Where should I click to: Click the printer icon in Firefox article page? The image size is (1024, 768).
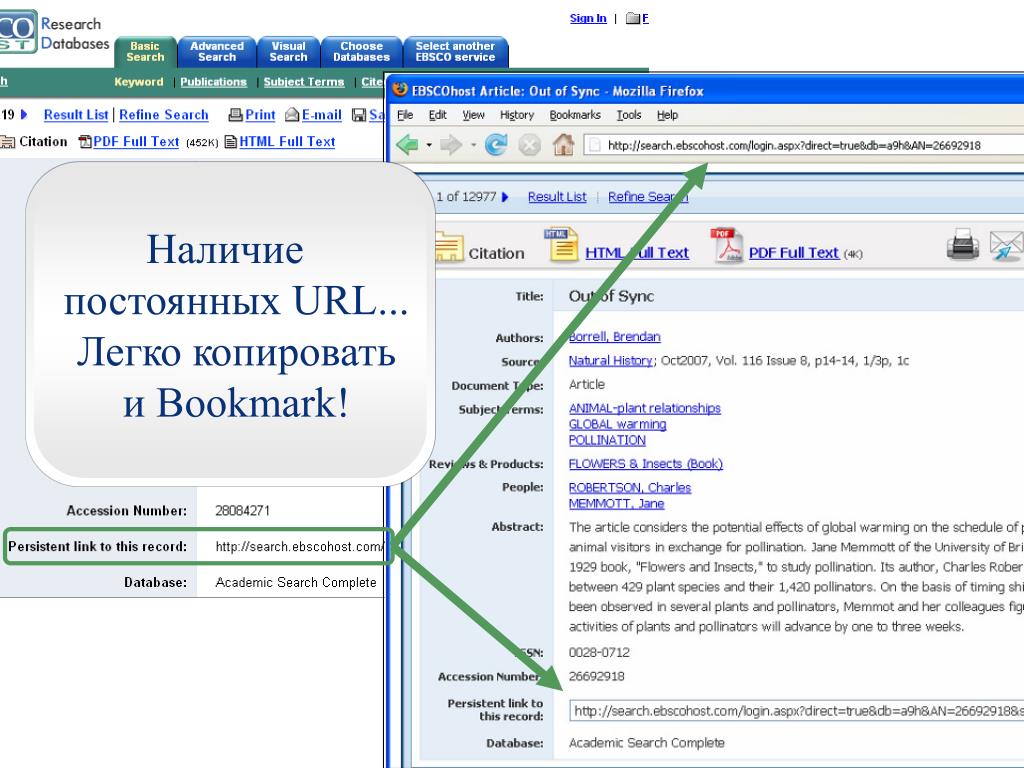click(x=963, y=245)
